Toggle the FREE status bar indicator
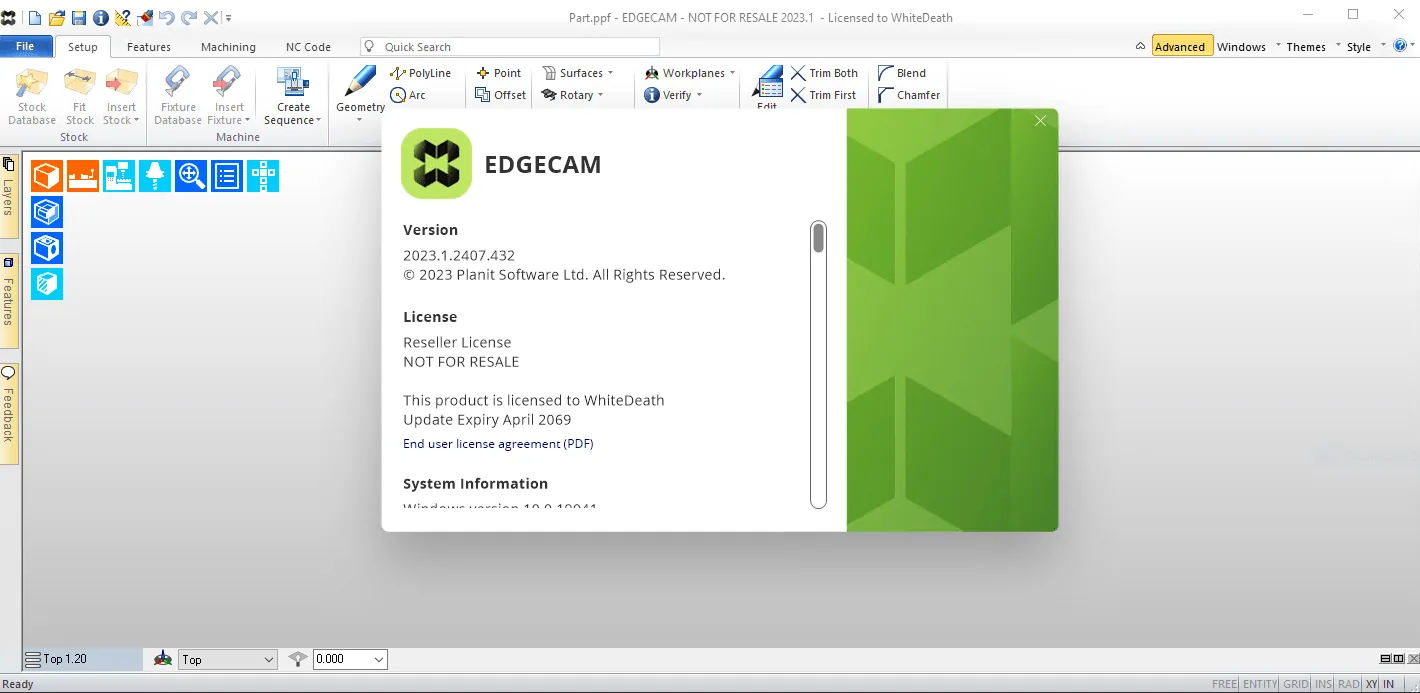 pos(1224,684)
